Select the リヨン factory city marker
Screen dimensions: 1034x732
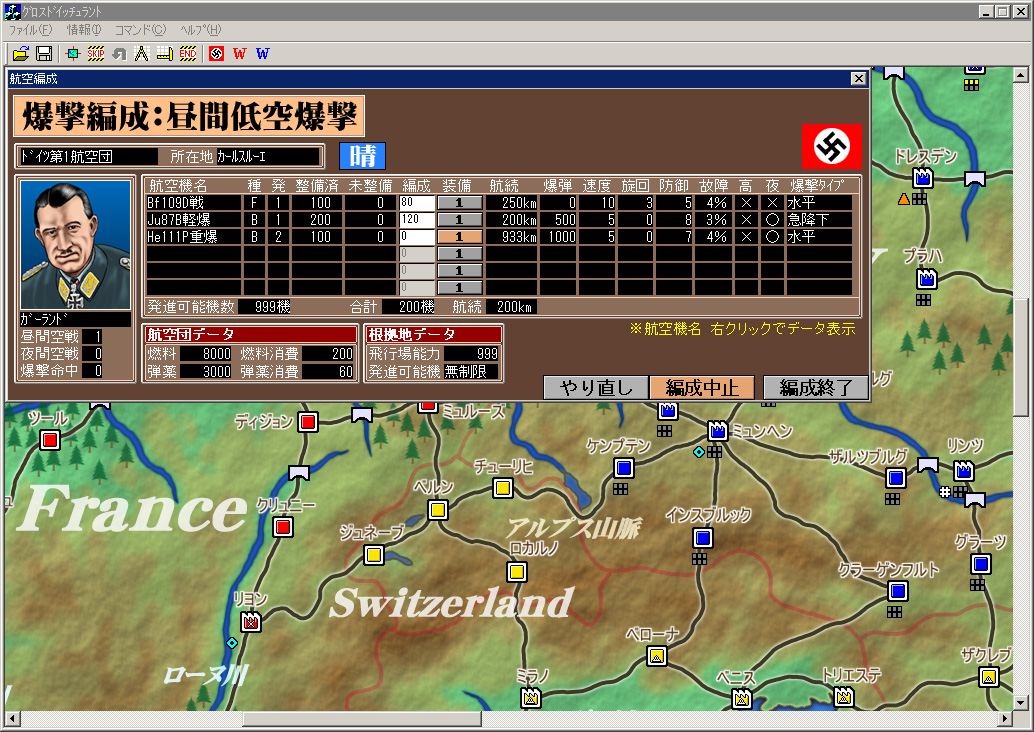click(x=251, y=622)
